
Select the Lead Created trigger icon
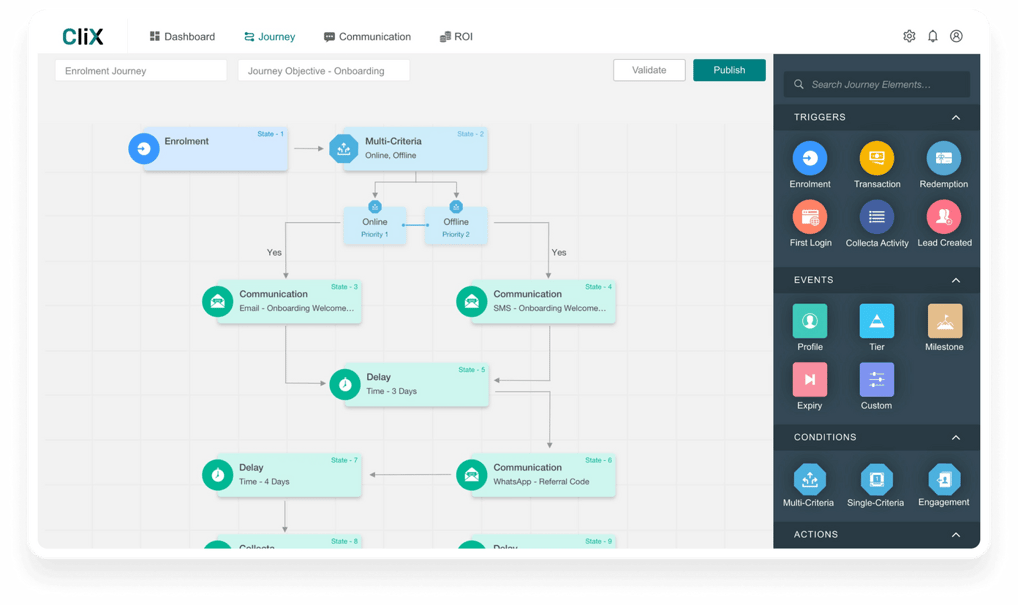(943, 217)
